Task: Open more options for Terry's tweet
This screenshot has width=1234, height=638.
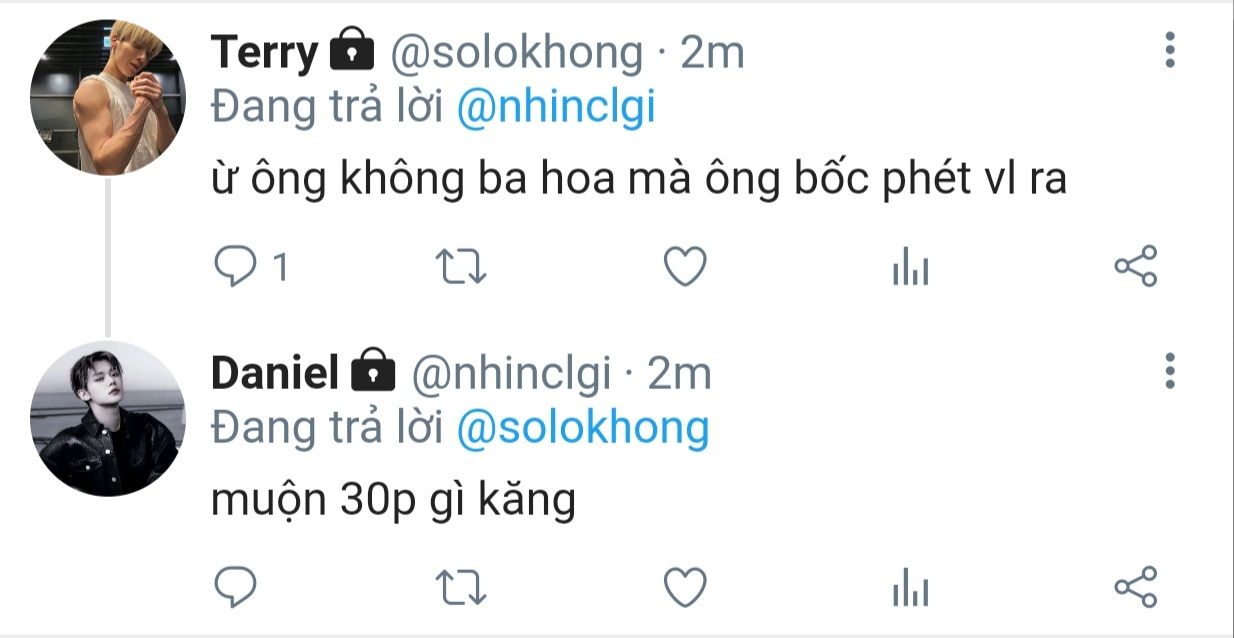Action: [1169, 50]
